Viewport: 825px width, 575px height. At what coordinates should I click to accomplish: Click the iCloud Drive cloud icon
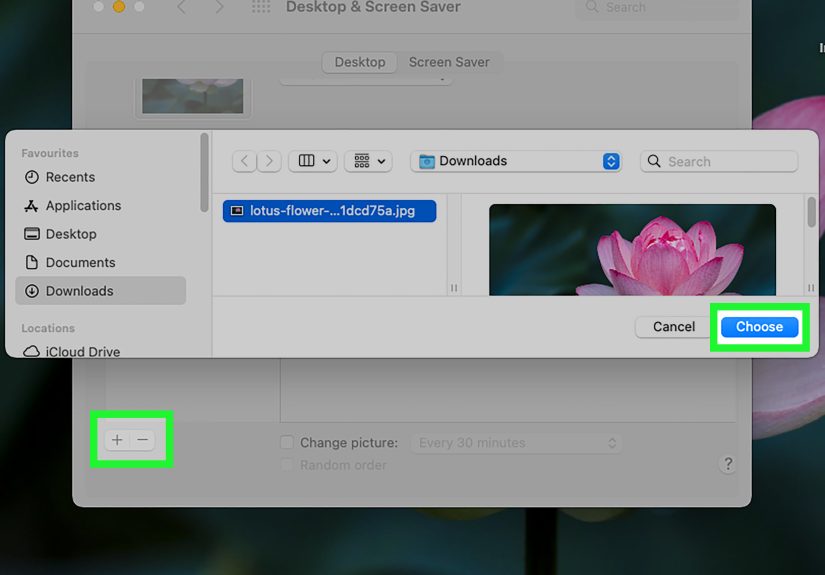(x=32, y=351)
